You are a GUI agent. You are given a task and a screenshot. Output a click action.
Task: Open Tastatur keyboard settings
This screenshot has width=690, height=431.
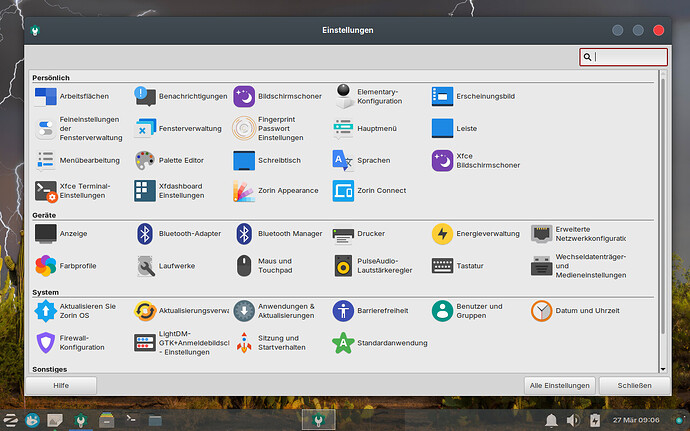[458, 266]
